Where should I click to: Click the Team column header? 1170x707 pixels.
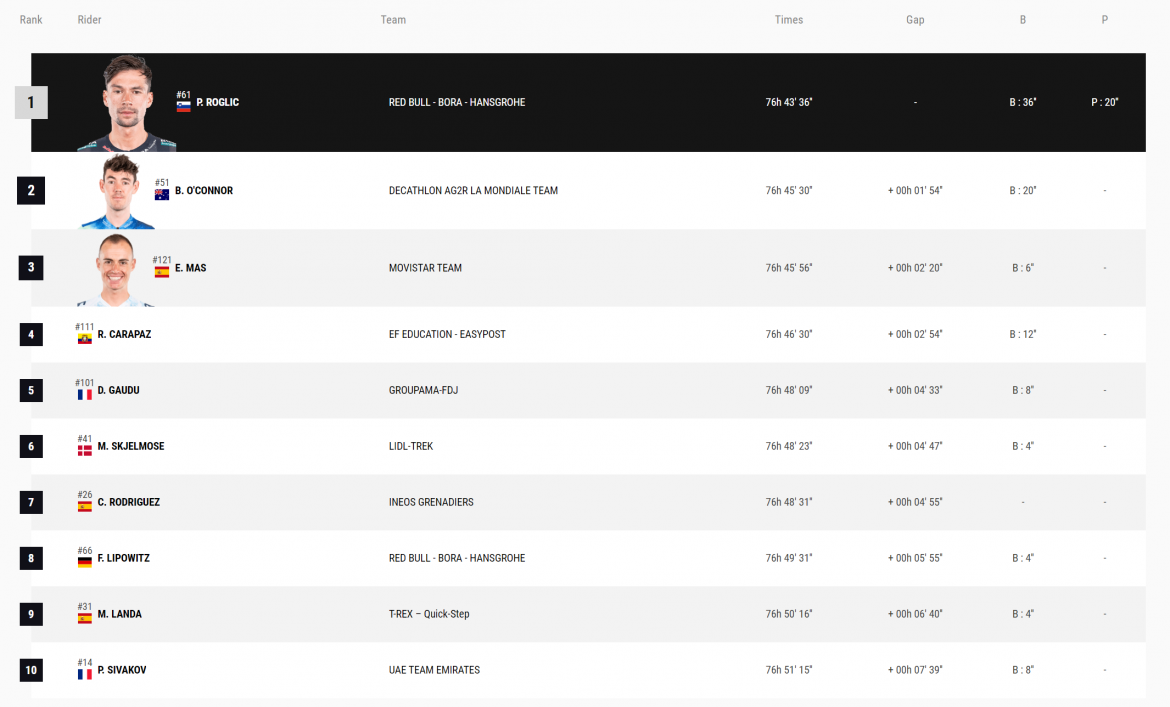point(393,19)
